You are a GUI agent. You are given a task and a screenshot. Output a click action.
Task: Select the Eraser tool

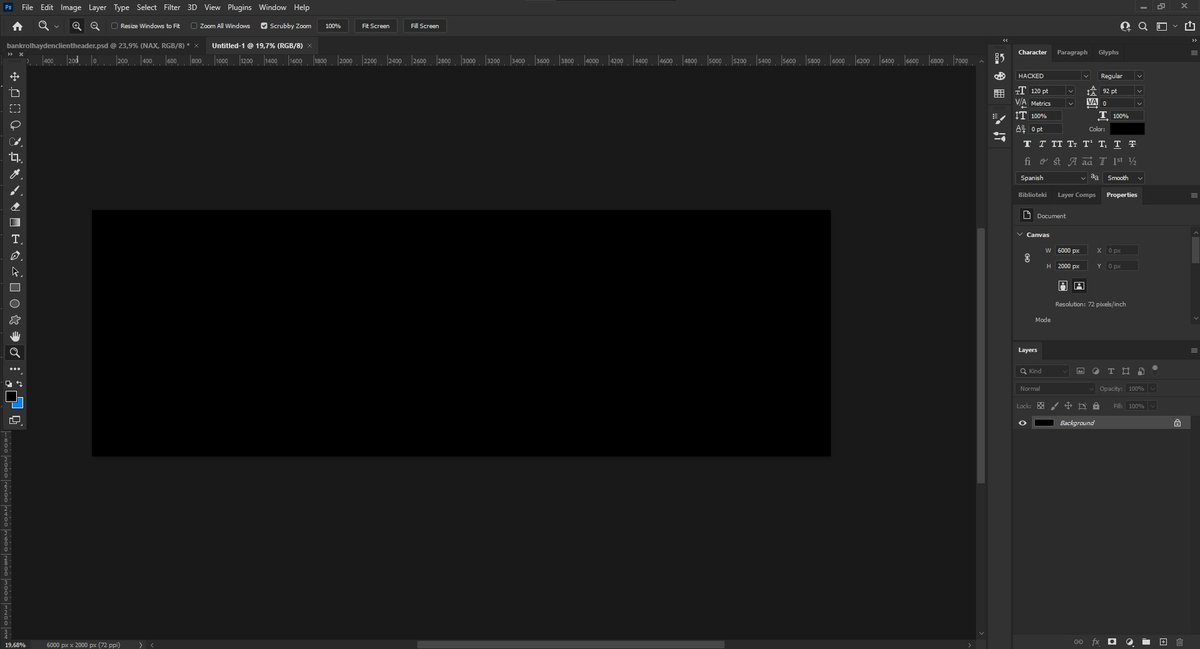click(x=15, y=206)
